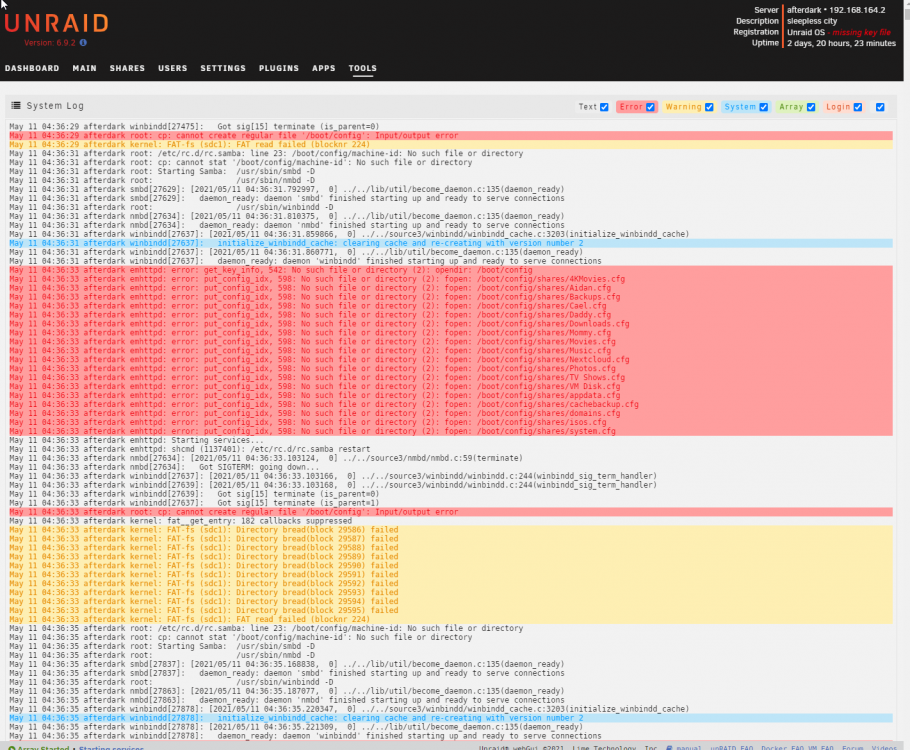Viewport: 910px width, 750px height.
Task: Switch to the Plugins page
Action: [x=279, y=68]
